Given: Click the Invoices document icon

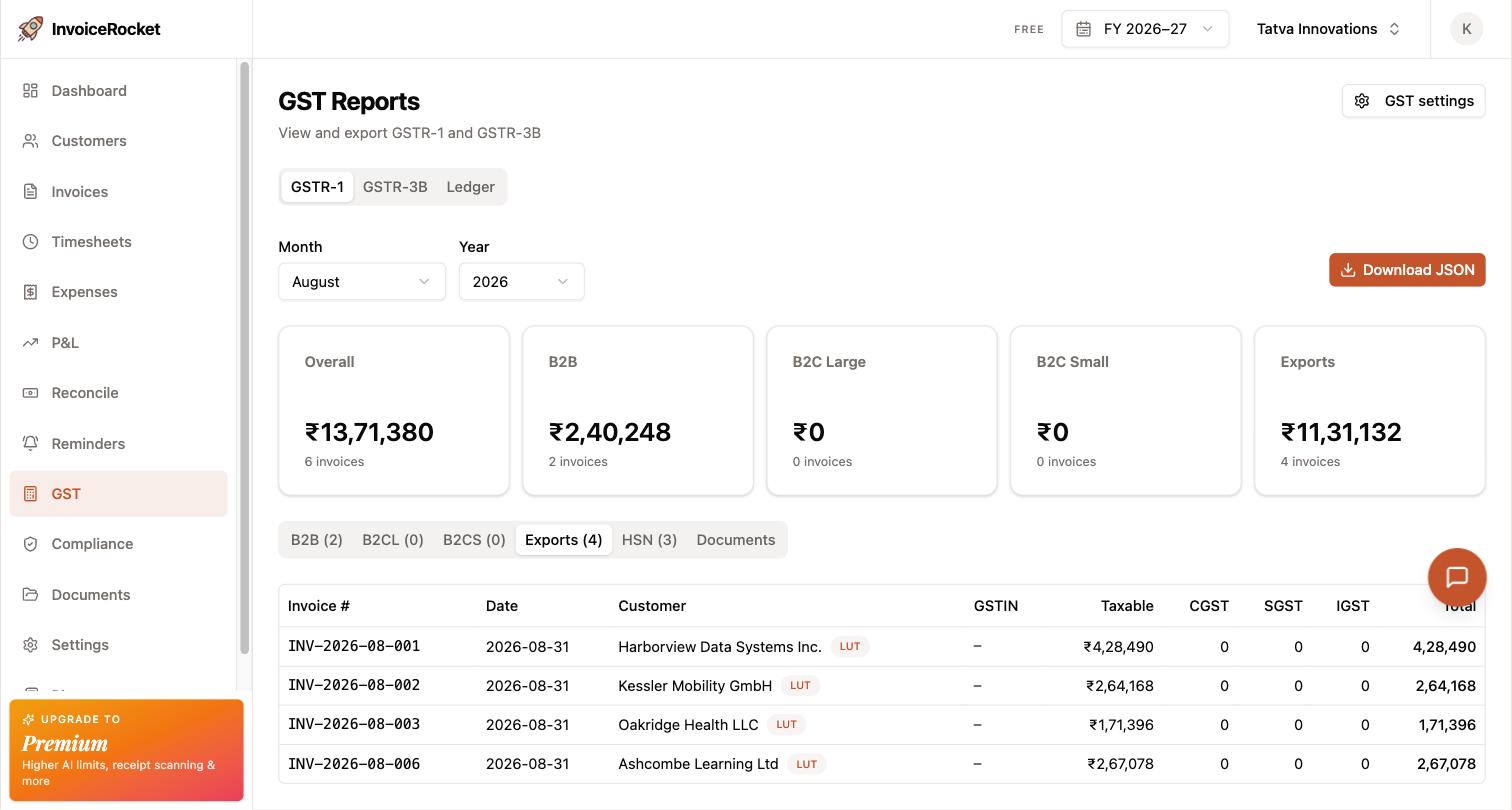Looking at the screenshot, I should [x=31, y=192].
